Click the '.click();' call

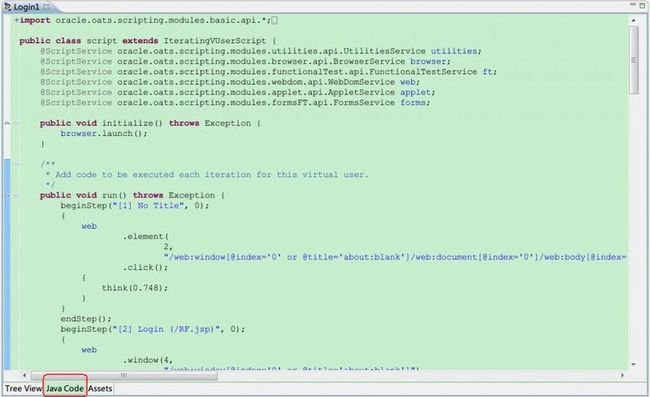pyautogui.click(x=145, y=267)
